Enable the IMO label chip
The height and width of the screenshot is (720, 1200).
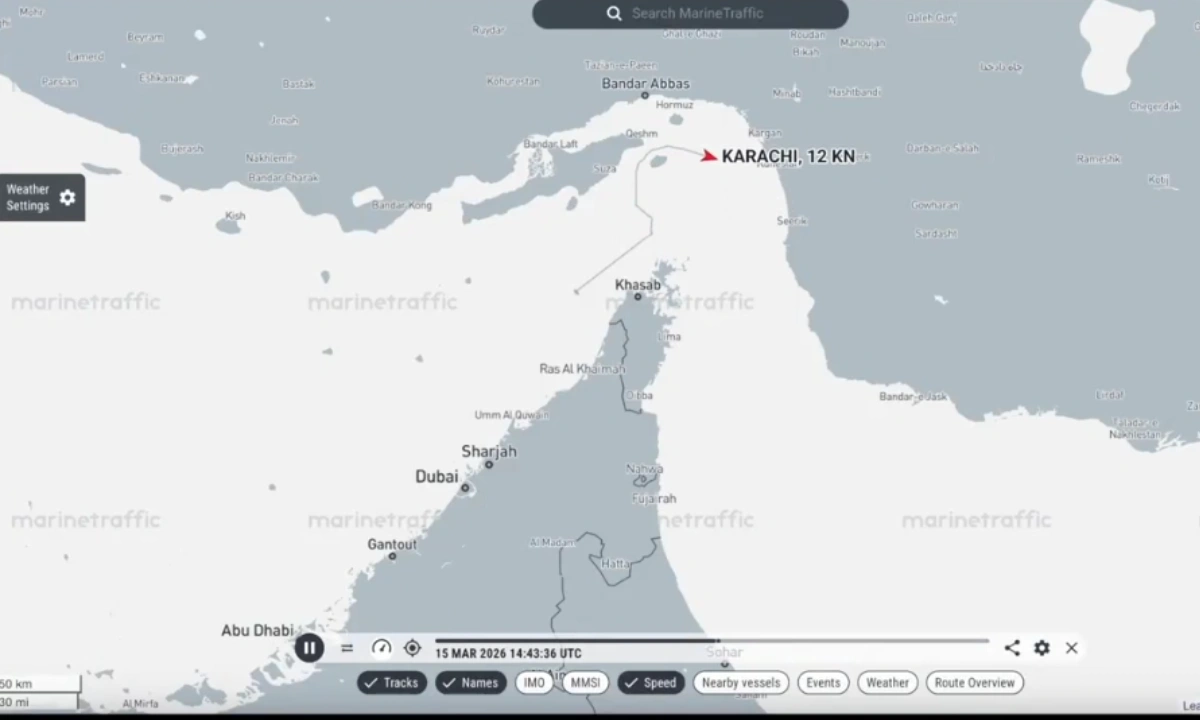[535, 683]
